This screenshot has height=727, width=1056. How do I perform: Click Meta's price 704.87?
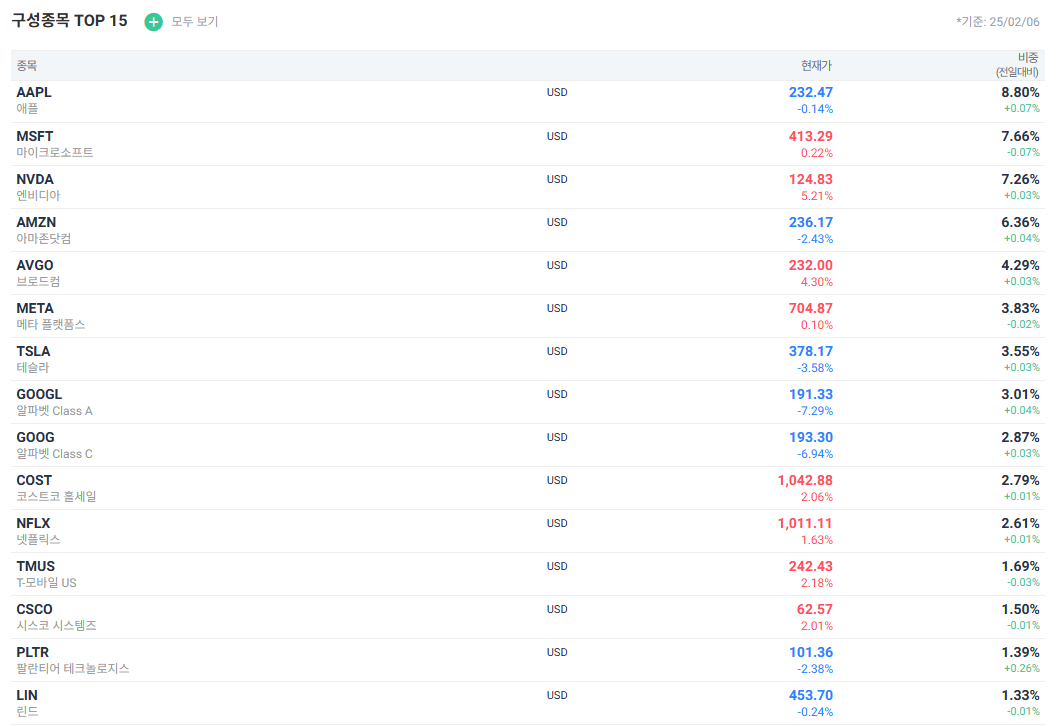coord(811,309)
